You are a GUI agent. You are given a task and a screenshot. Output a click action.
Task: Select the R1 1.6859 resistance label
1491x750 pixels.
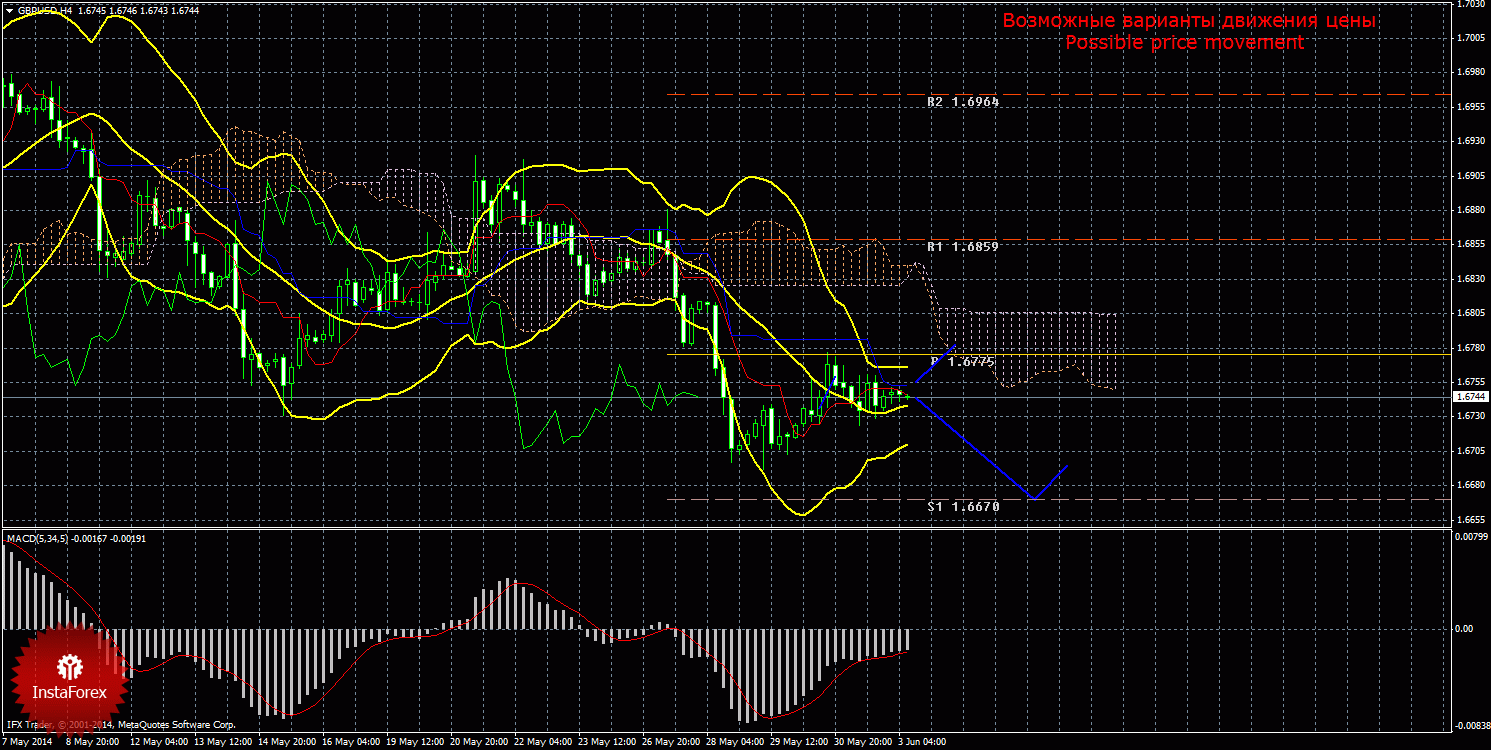(963, 246)
